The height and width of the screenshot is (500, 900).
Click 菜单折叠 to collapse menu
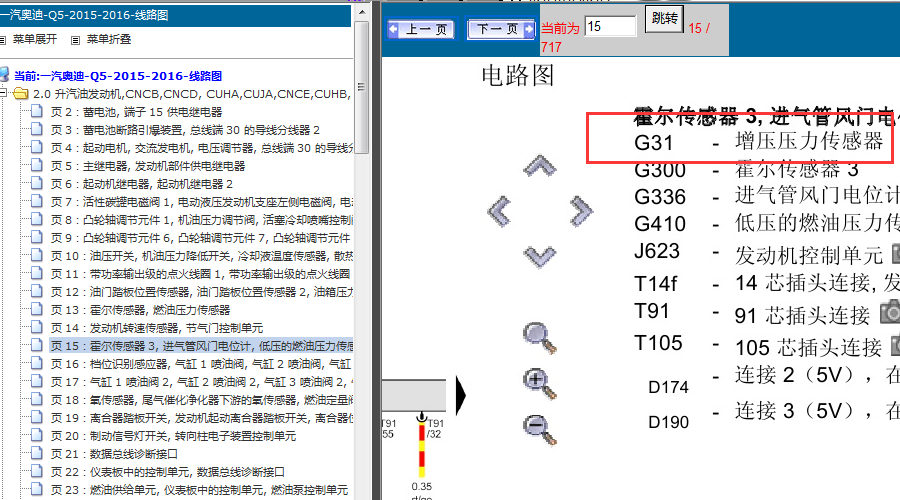[x=108, y=39]
